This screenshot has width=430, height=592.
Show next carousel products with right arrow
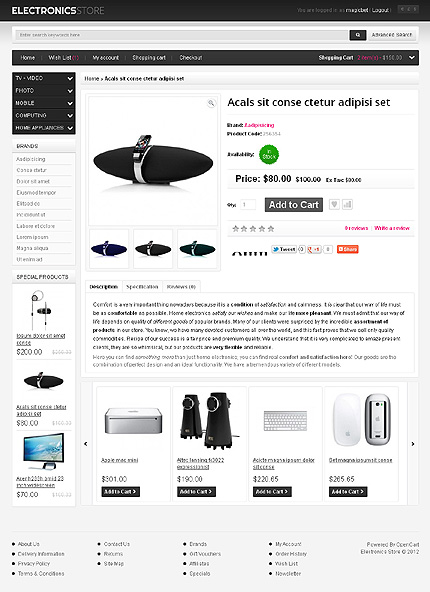coord(413,444)
